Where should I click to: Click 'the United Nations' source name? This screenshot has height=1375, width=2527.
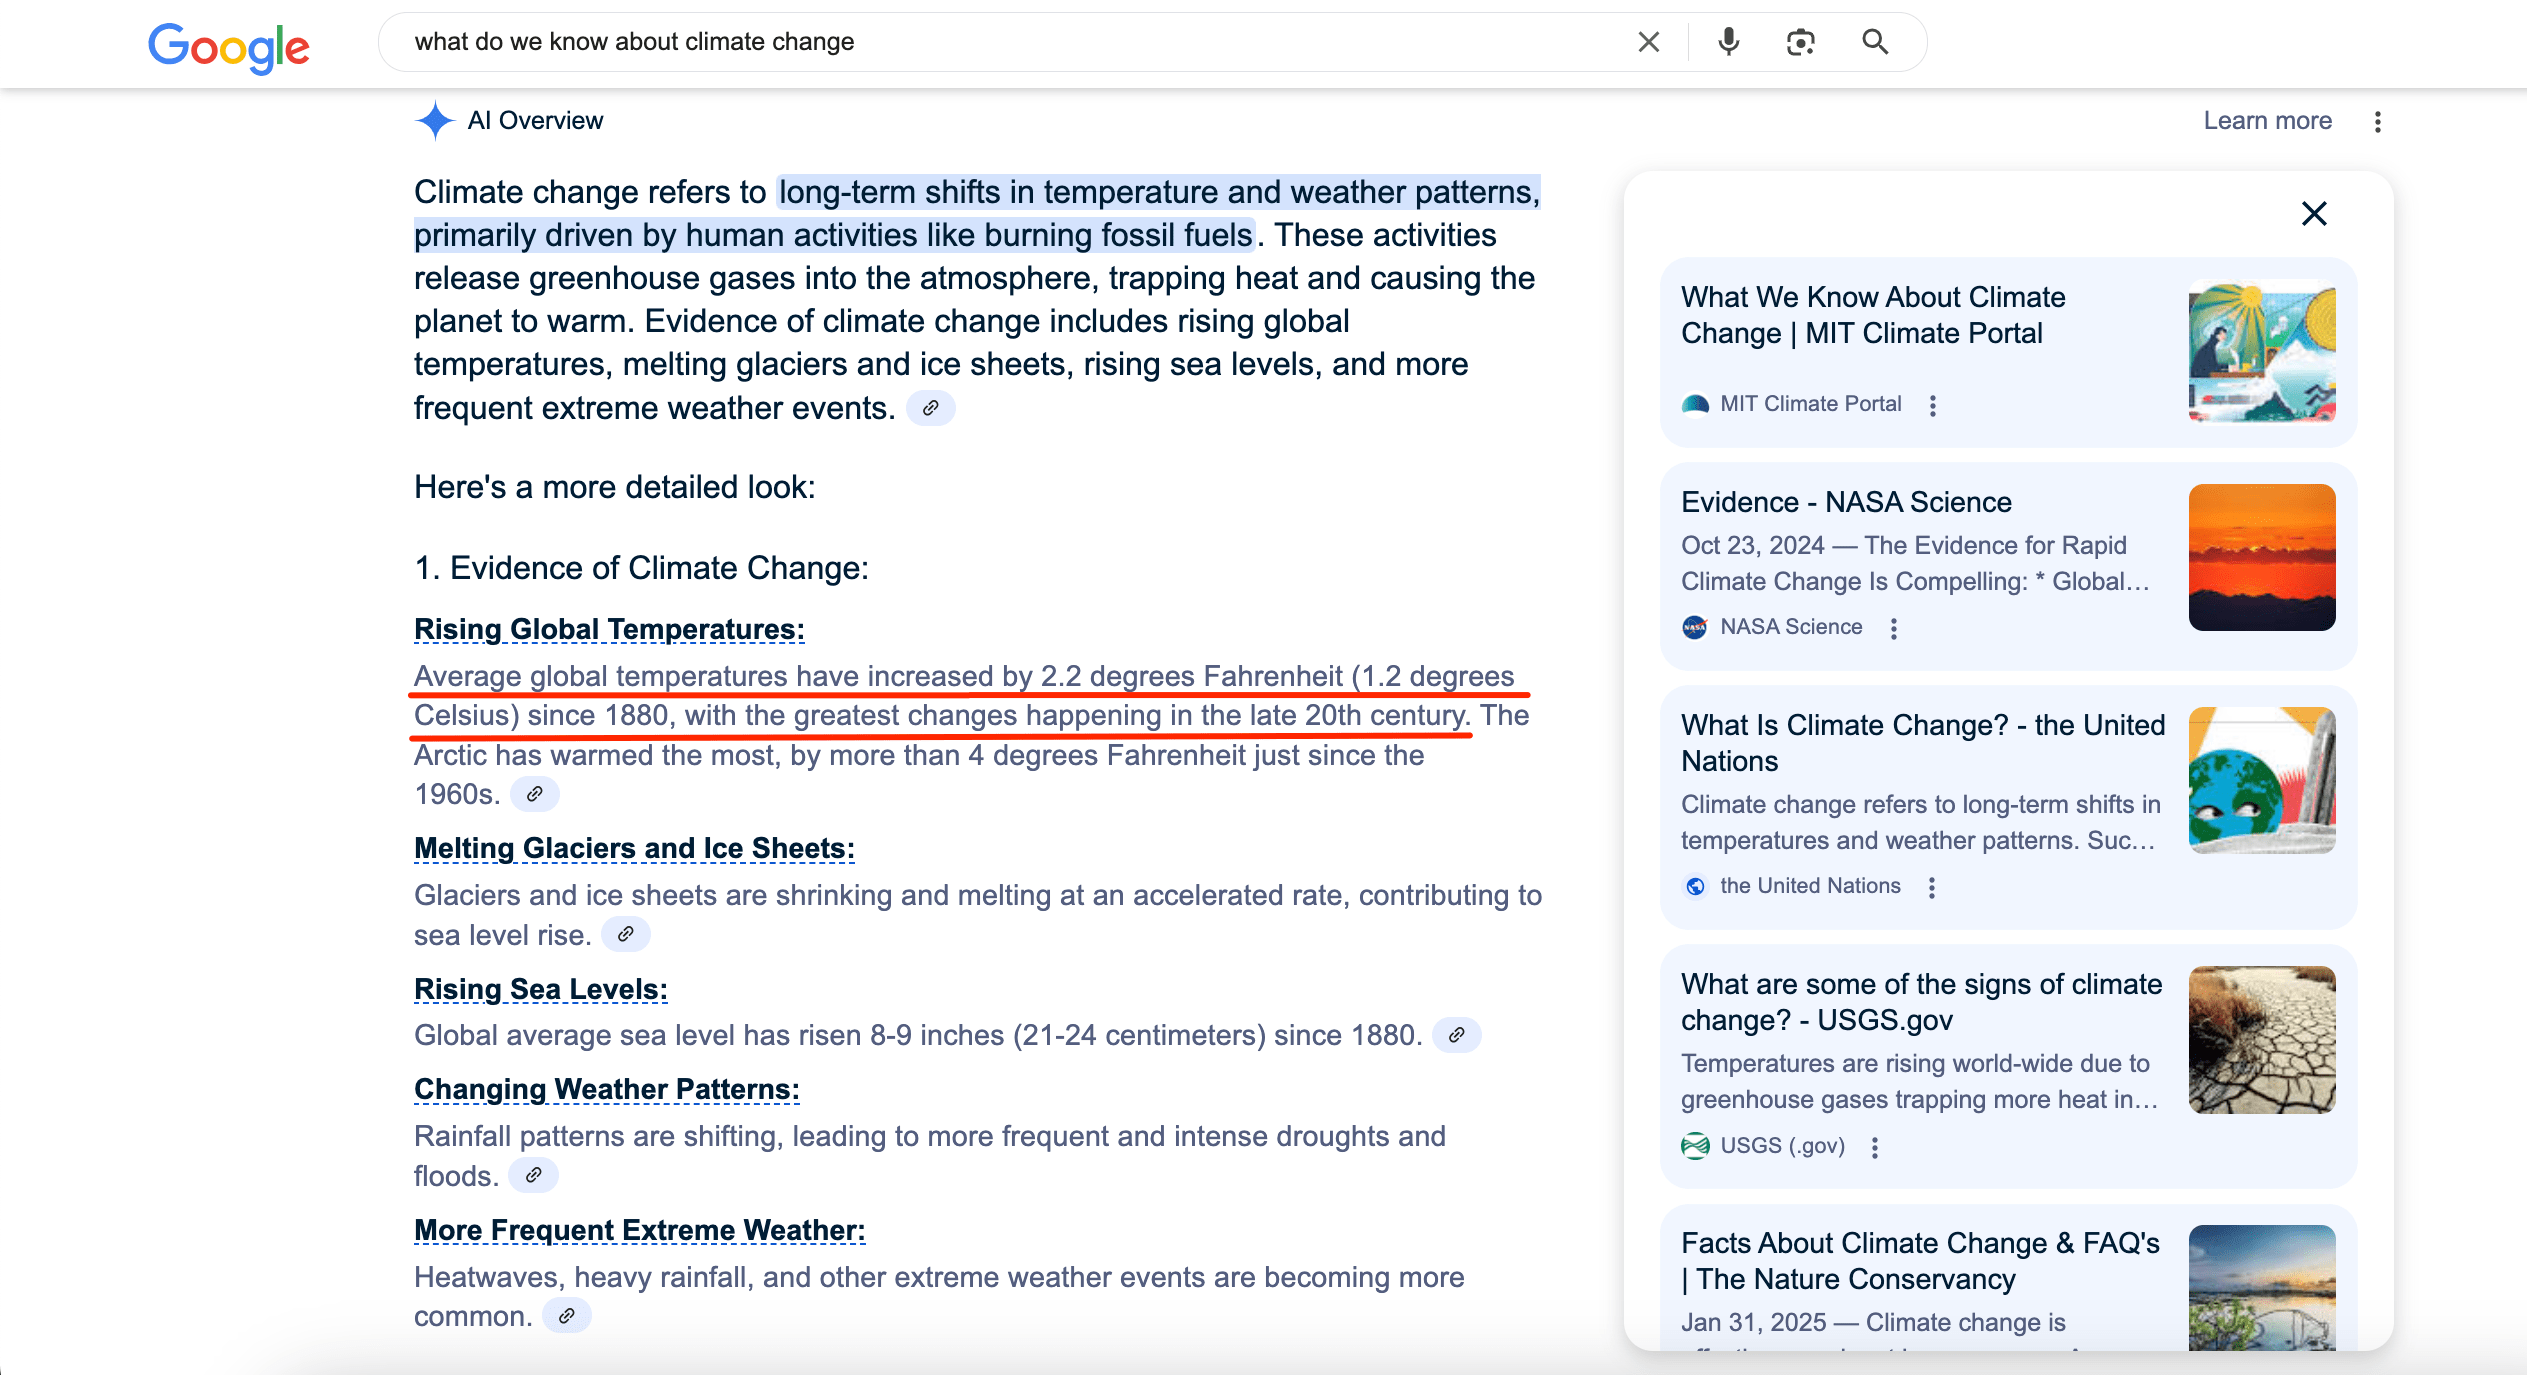(x=1810, y=886)
